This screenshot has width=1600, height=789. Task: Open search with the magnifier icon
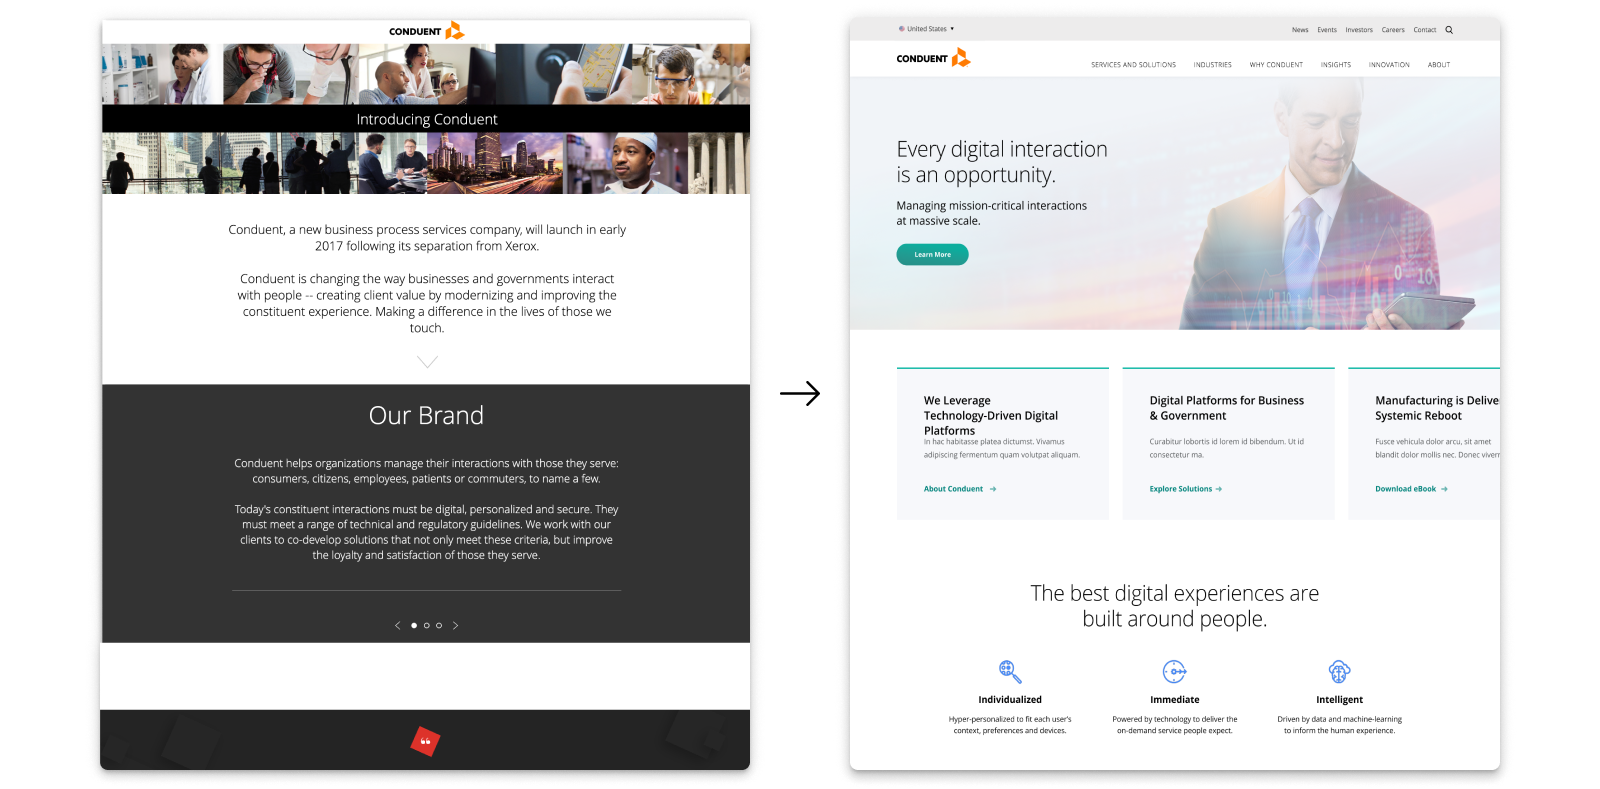(1449, 30)
